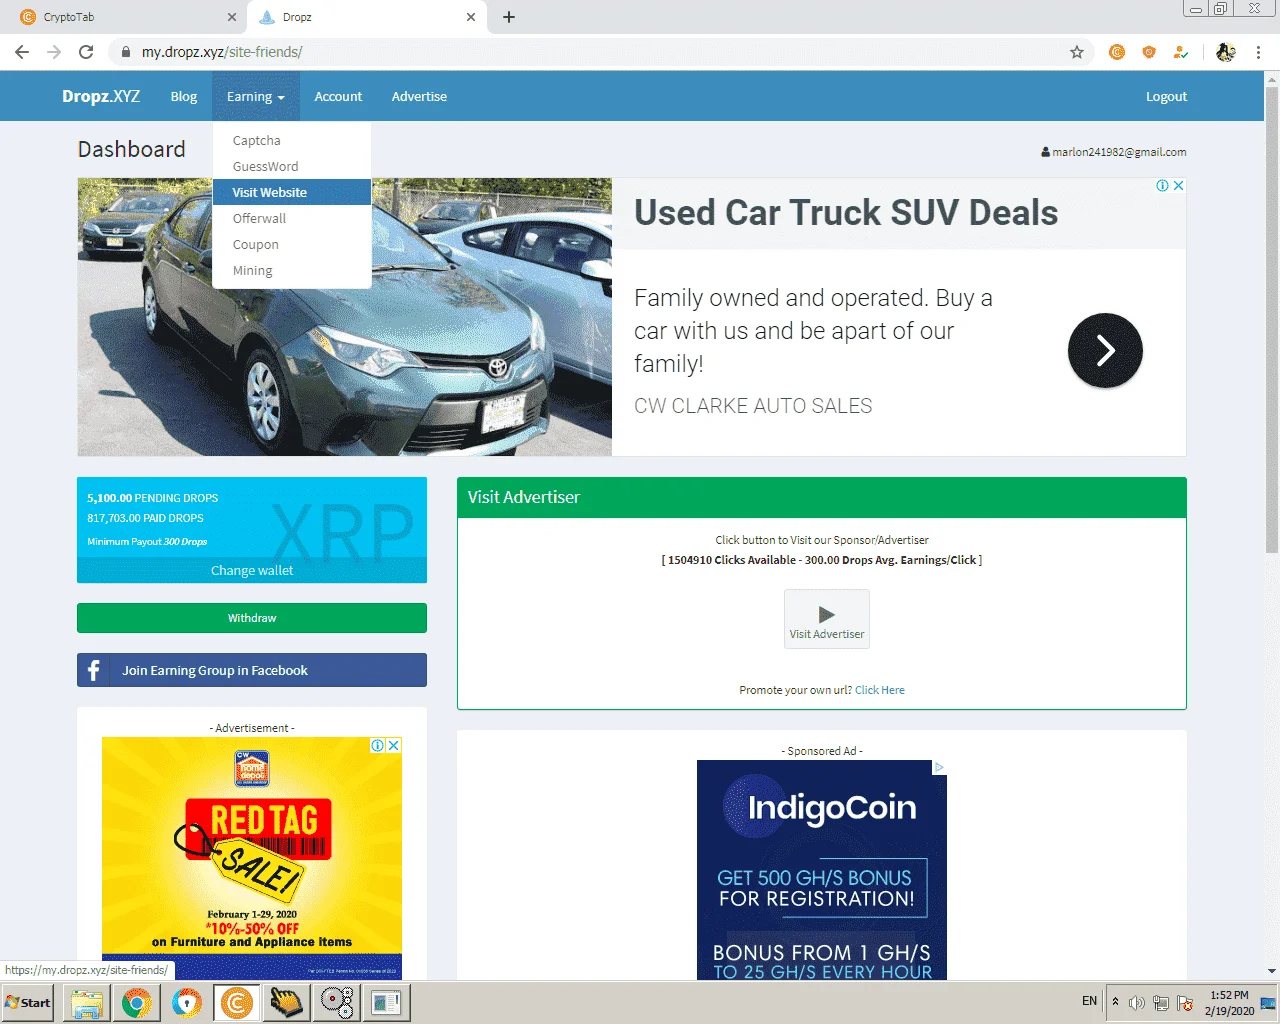Click the vertical page scrollbar

pyautogui.click(x=1272, y=318)
